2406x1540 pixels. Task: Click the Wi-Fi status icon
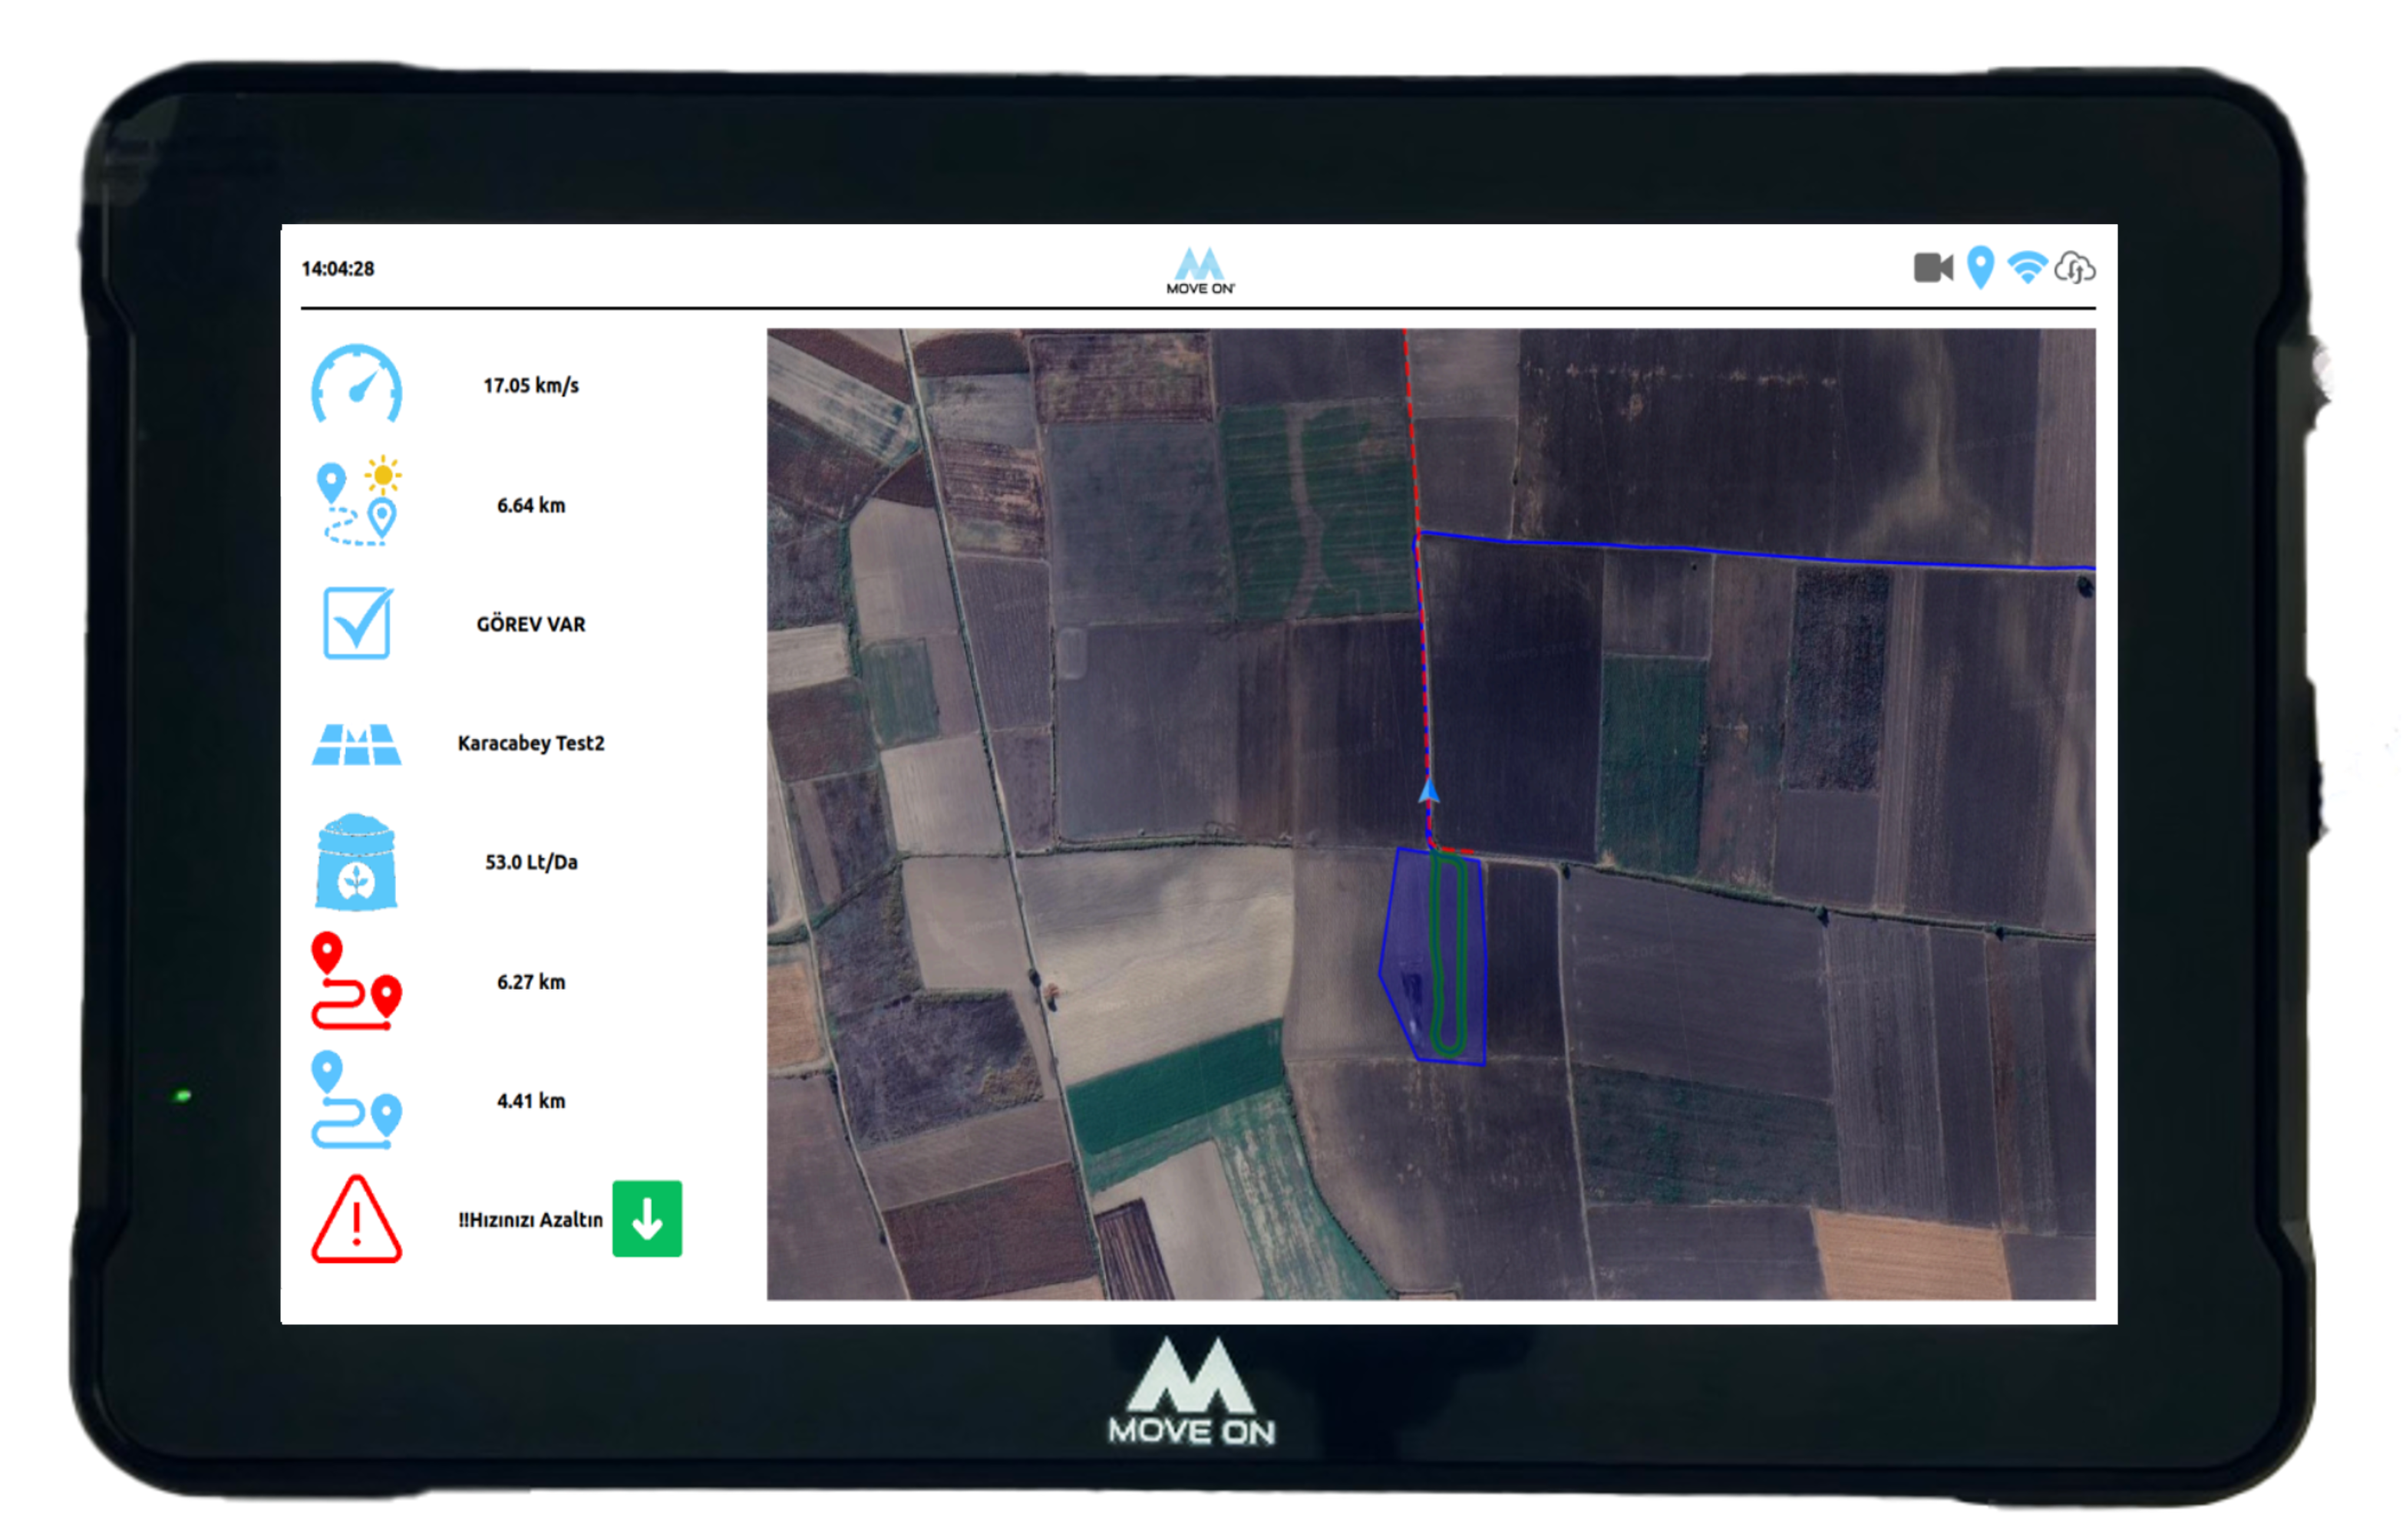tap(2027, 268)
